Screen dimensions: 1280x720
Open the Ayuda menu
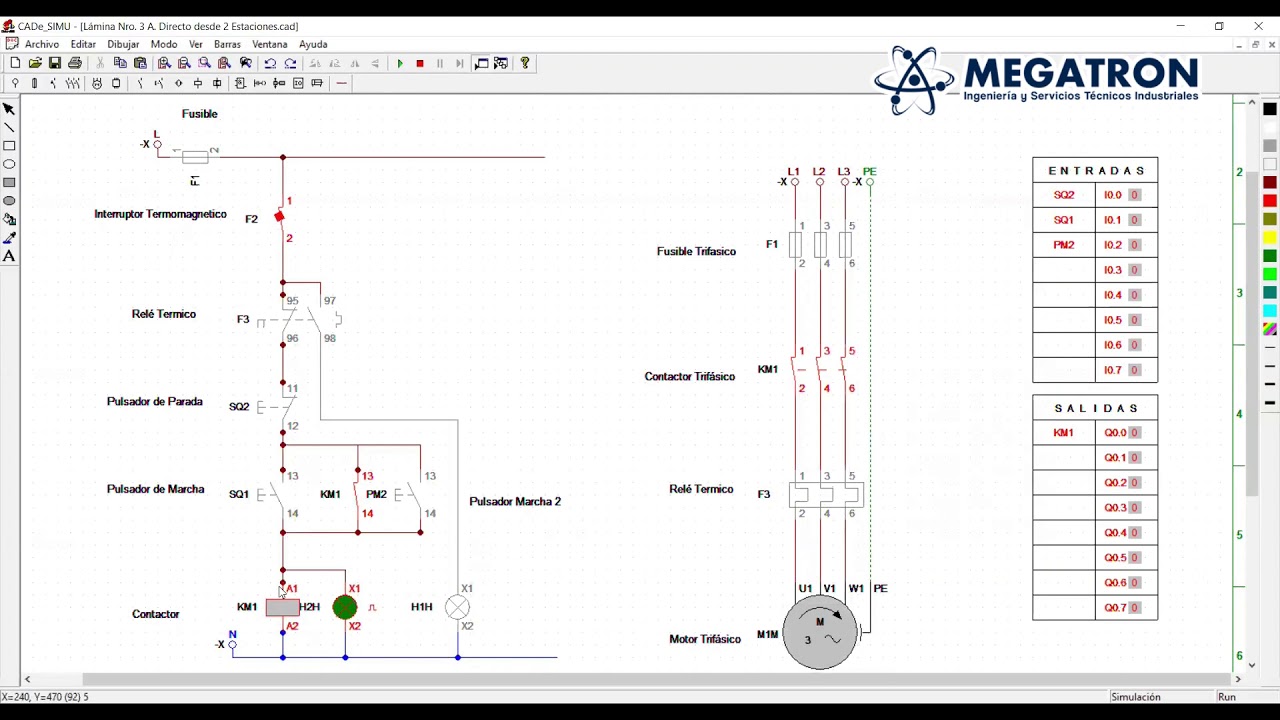[x=313, y=44]
